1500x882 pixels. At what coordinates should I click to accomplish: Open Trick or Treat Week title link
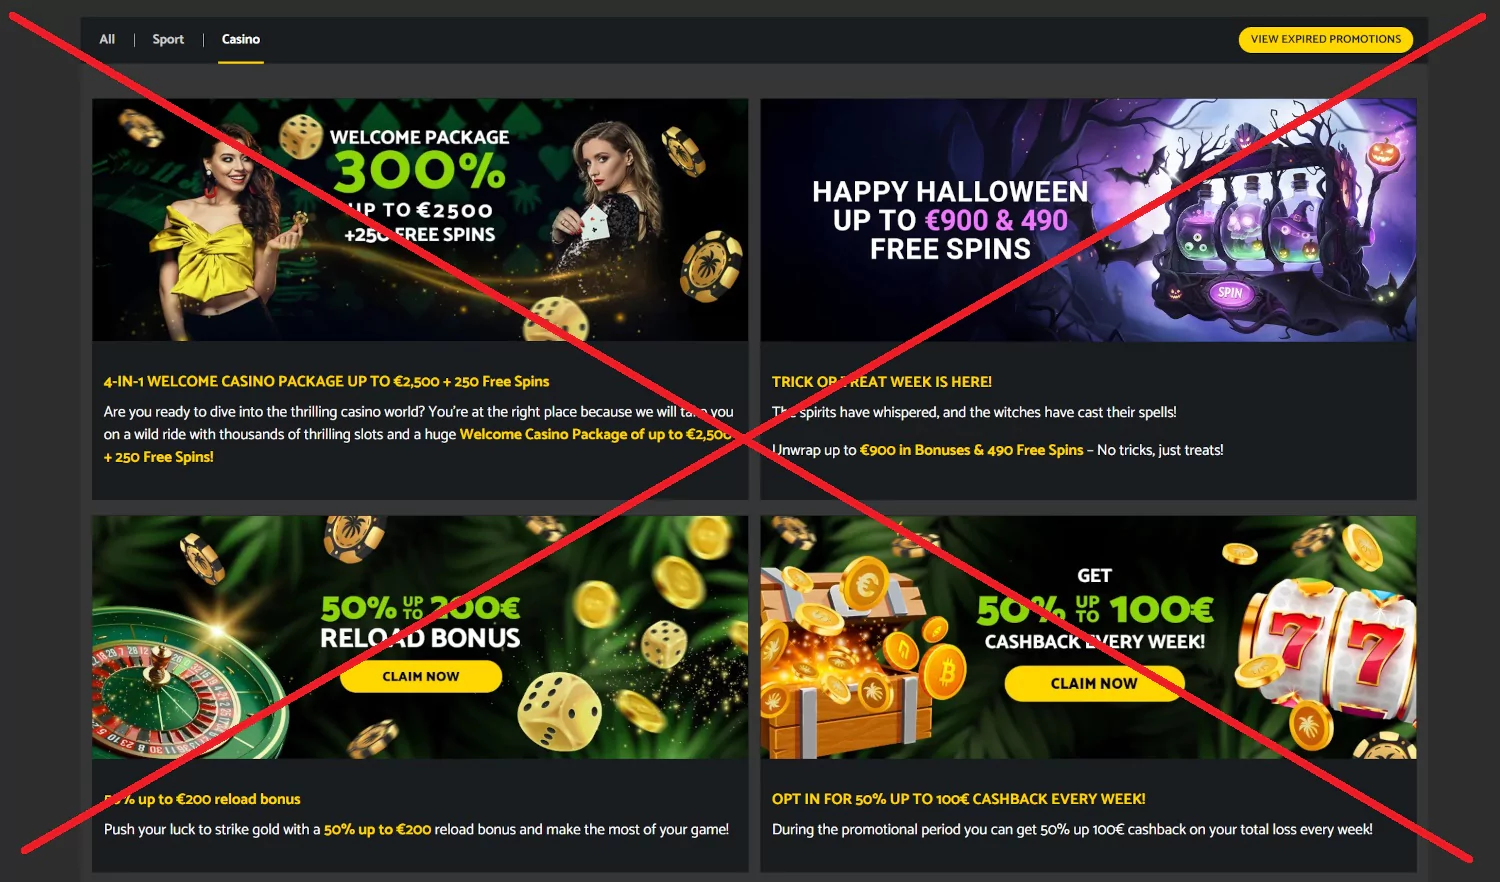[882, 382]
